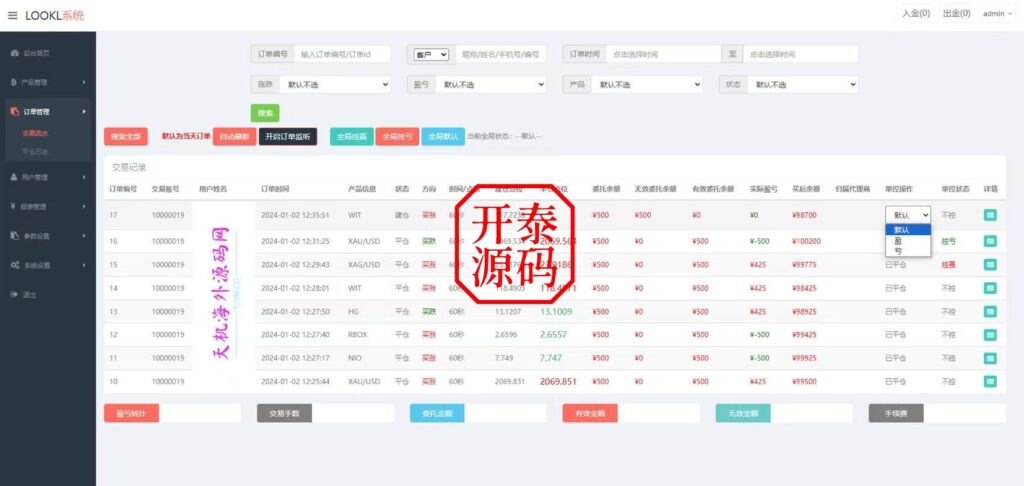
Task: Click the LOOKL系统 logo text
Action: pos(55,15)
